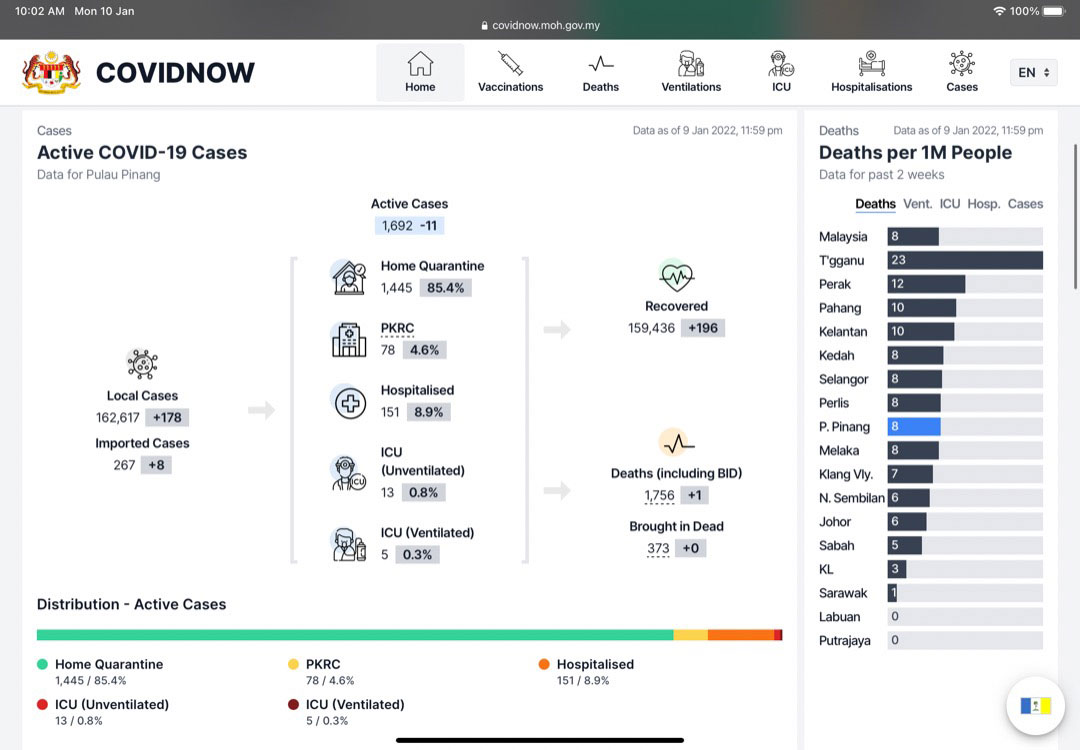This screenshot has width=1080, height=750.
Task: Click the Home Quarantine house icon
Action: point(349,277)
